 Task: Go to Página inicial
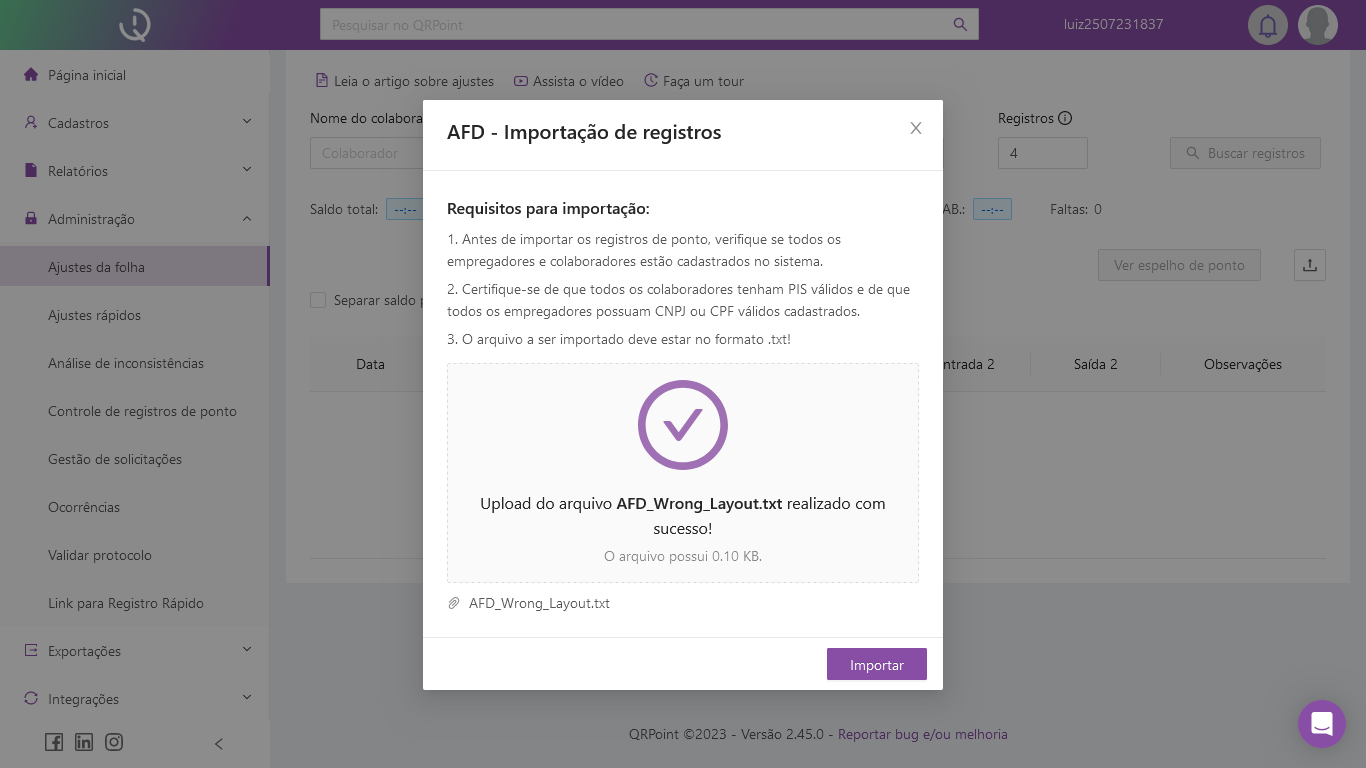click(x=87, y=75)
